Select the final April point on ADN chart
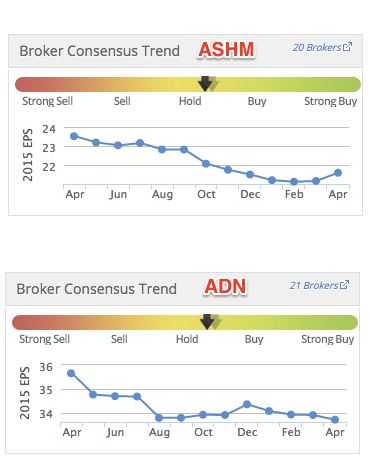The height and width of the screenshot is (464, 370). click(335, 419)
